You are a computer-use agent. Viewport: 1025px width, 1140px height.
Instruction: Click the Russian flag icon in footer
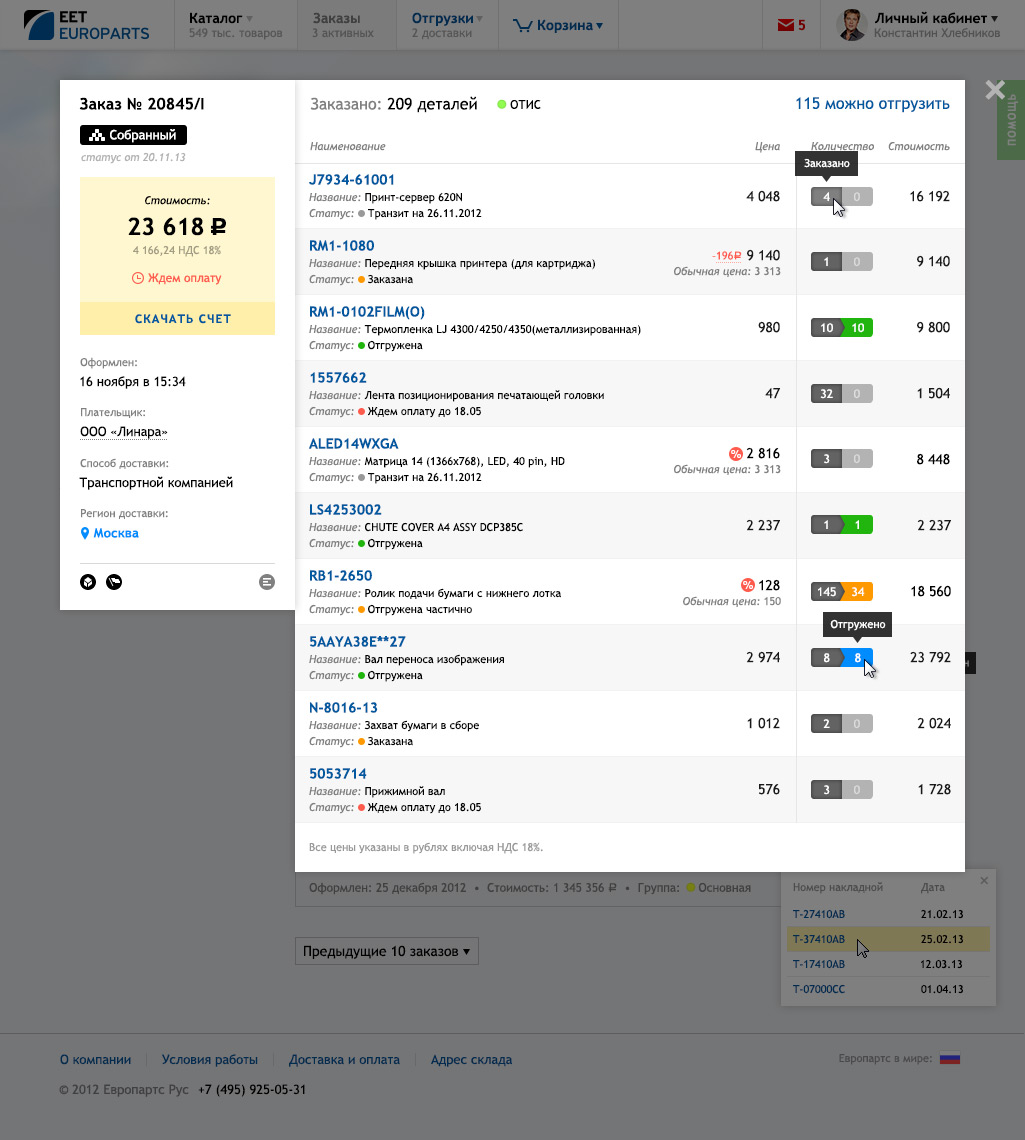[x=949, y=1059]
